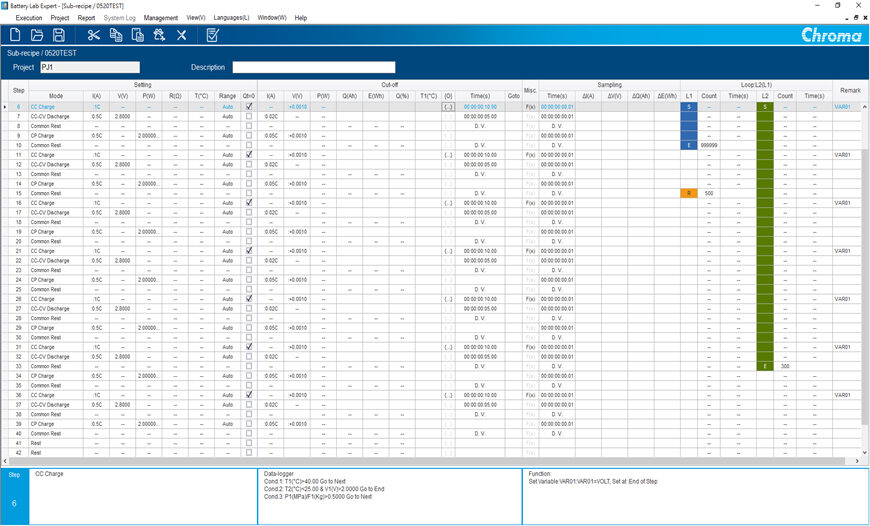Click the checklist verify icon in toolbar

(x=213, y=36)
